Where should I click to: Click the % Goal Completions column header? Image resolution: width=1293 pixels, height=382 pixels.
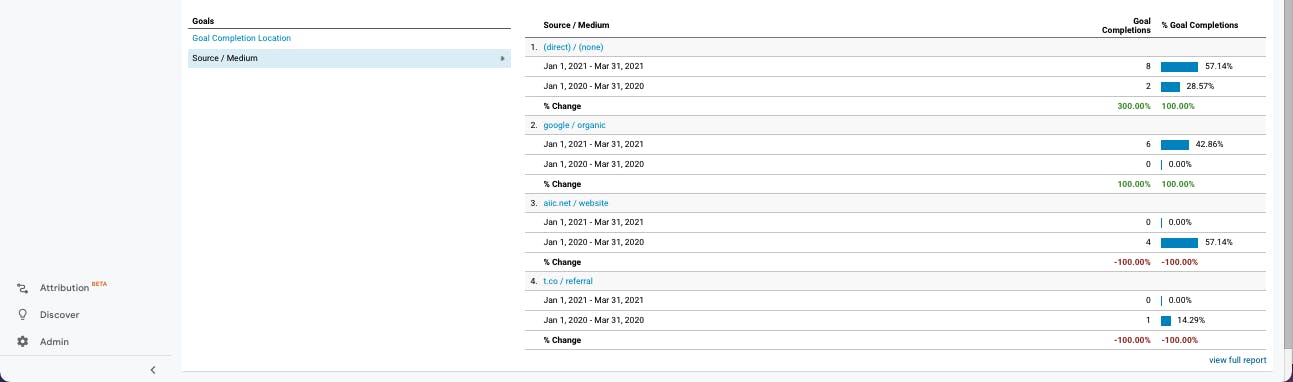coord(1199,25)
